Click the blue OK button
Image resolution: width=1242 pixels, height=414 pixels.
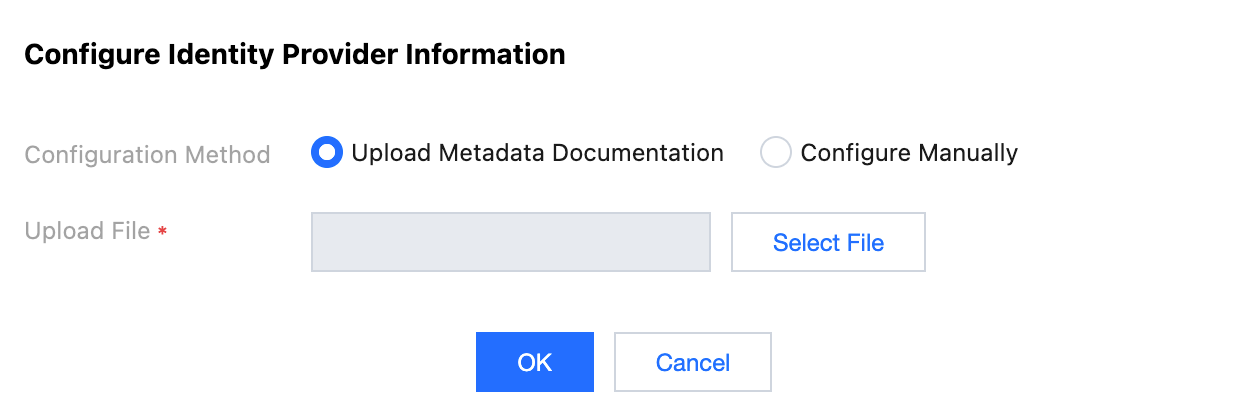(x=534, y=362)
